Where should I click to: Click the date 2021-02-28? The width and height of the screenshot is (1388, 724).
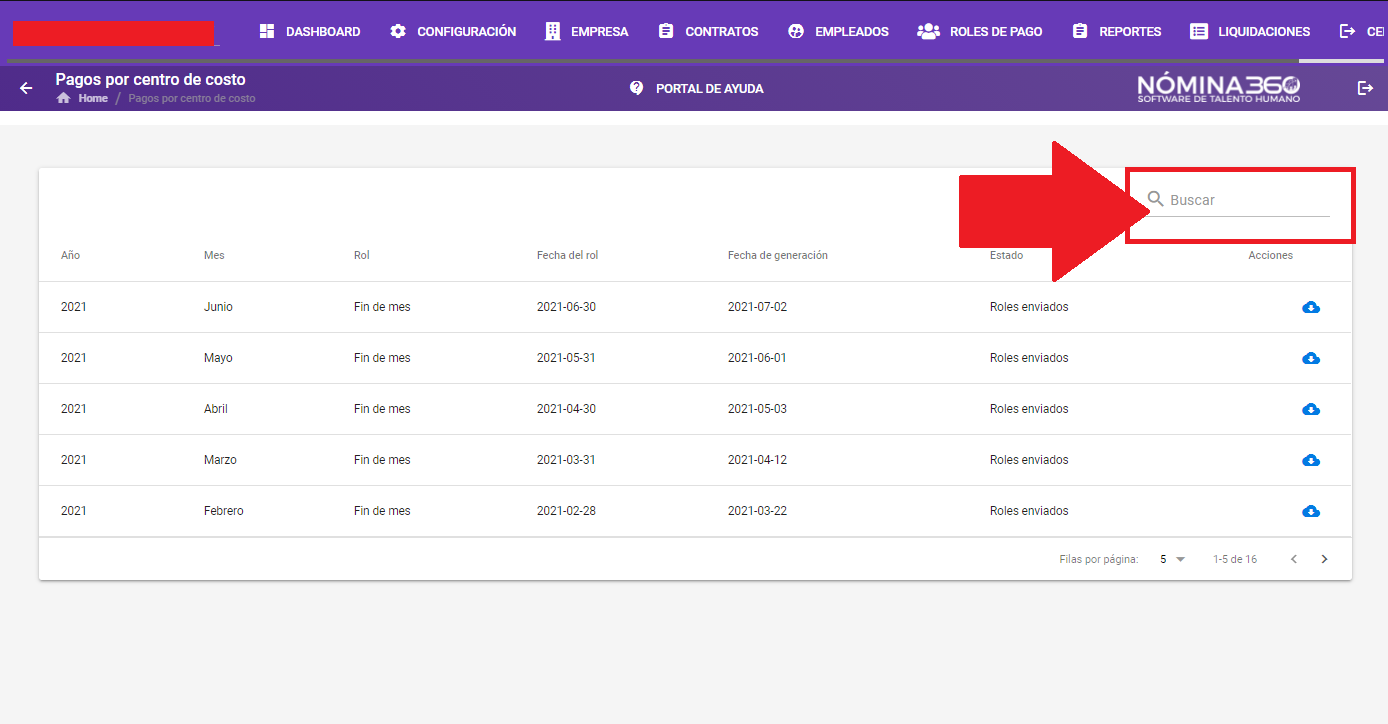[x=566, y=511]
